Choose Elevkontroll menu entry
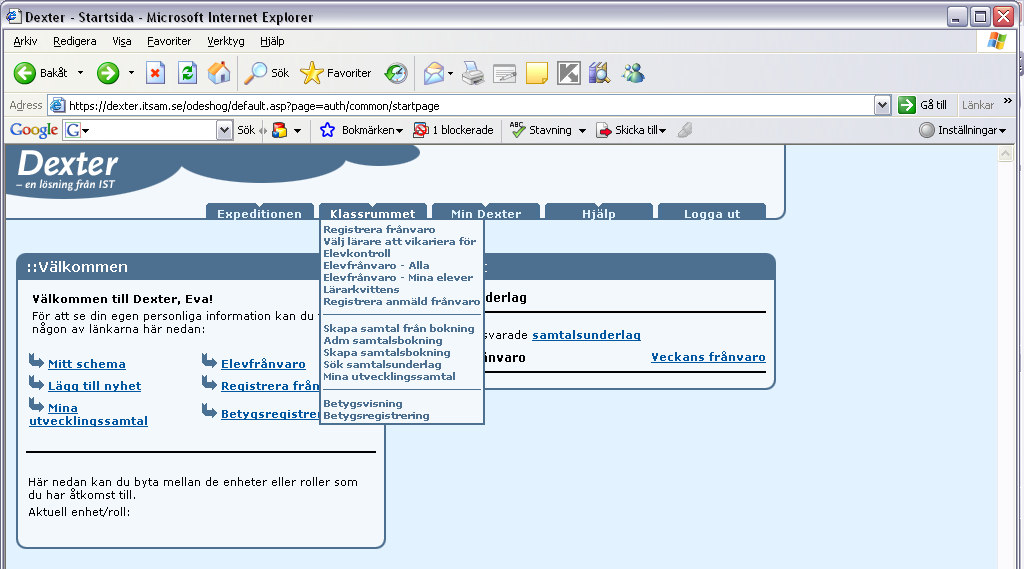Image resolution: width=1024 pixels, height=569 pixels. [x=357, y=253]
